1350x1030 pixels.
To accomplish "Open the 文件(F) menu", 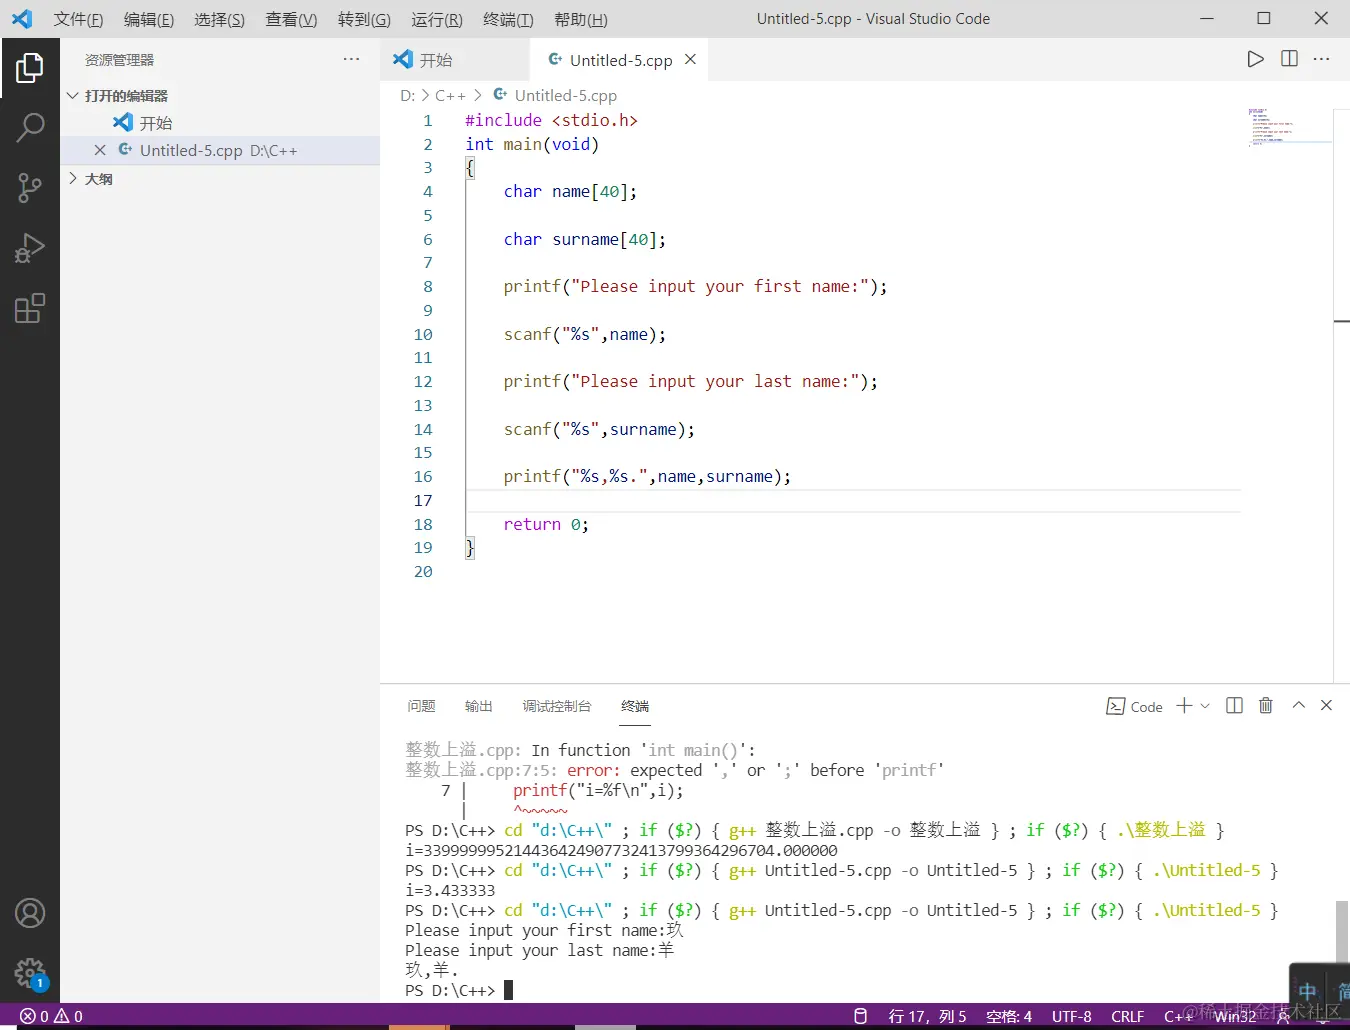I will pos(78,19).
